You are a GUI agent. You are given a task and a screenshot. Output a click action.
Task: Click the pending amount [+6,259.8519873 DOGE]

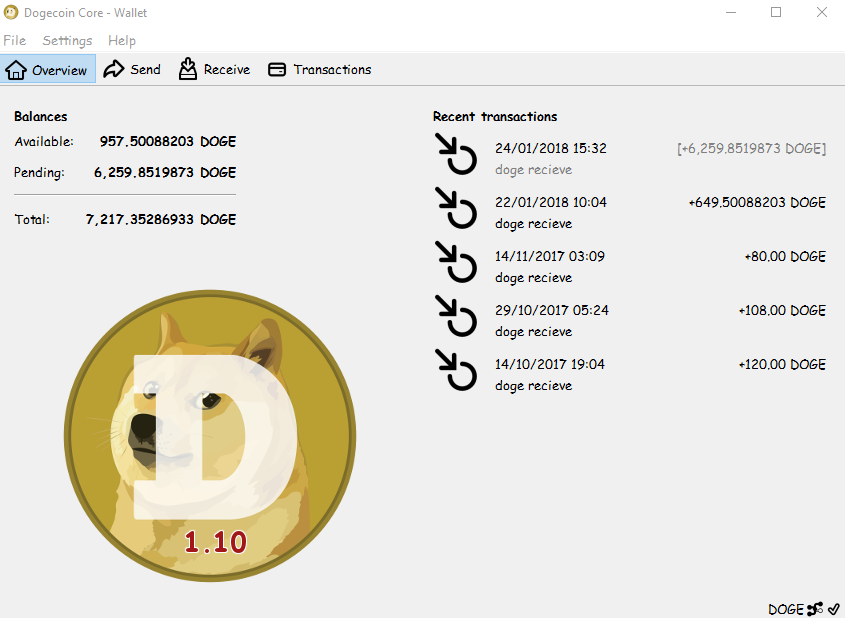751,149
